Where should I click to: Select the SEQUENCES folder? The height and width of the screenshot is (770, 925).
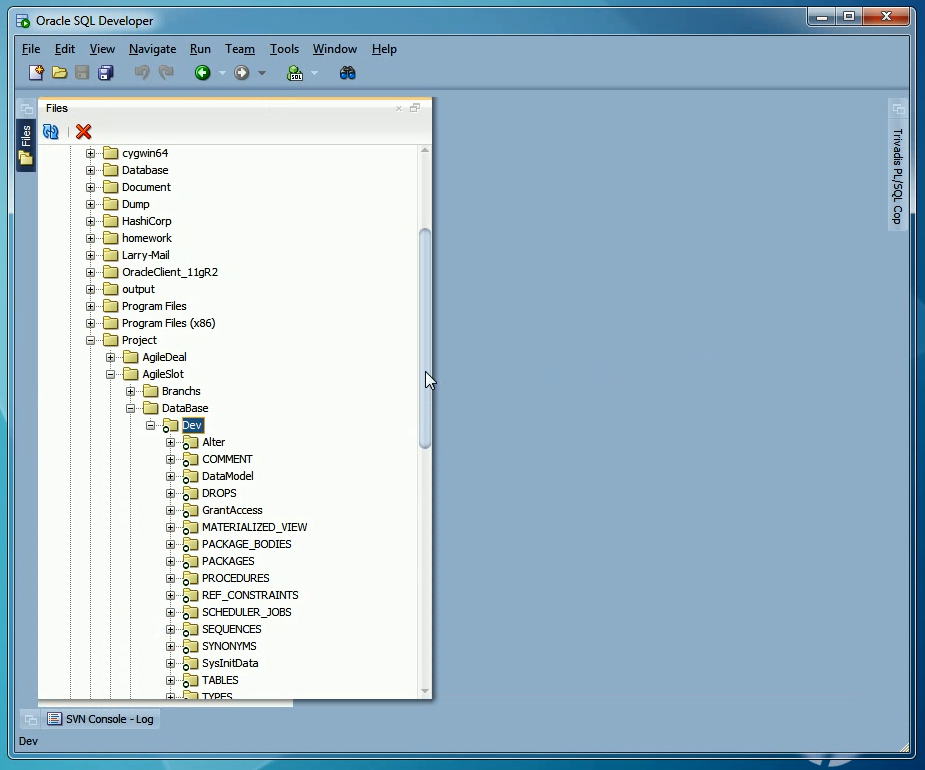click(x=231, y=630)
